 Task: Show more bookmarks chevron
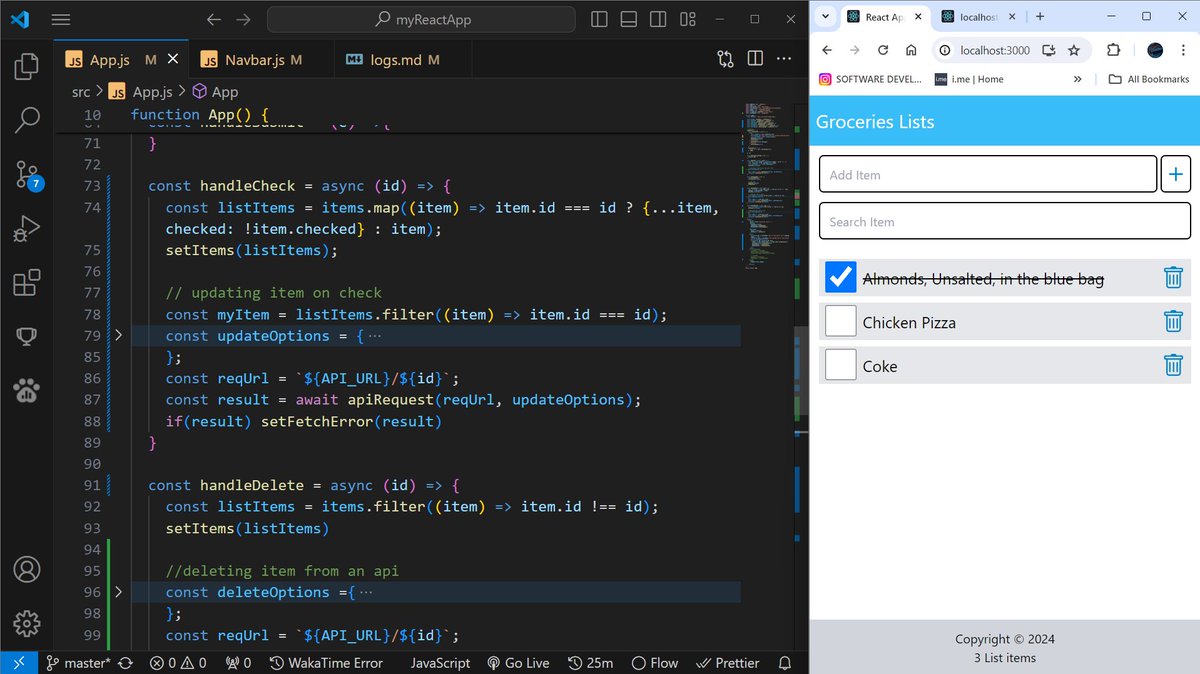point(1077,79)
